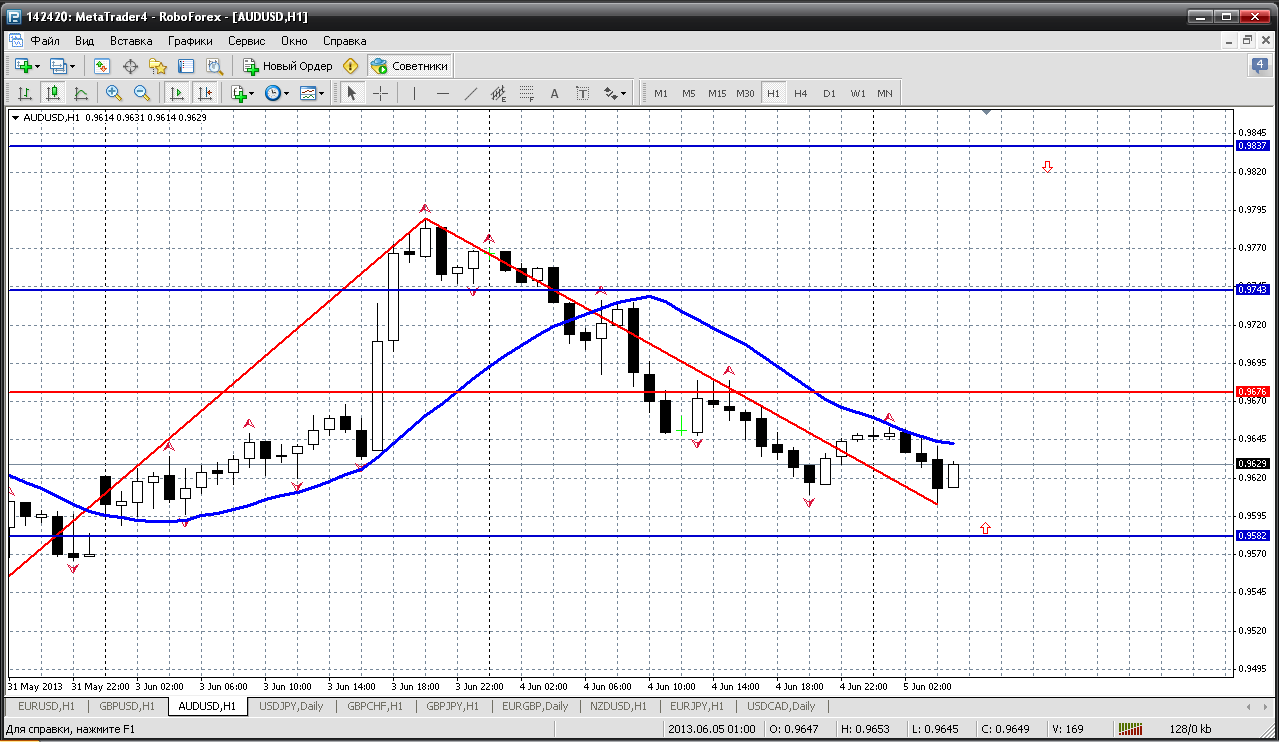Image resolution: width=1279 pixels, height=742 pixels.
Task: Toggle the Советники expert advisors button
Action: [410, 66]
